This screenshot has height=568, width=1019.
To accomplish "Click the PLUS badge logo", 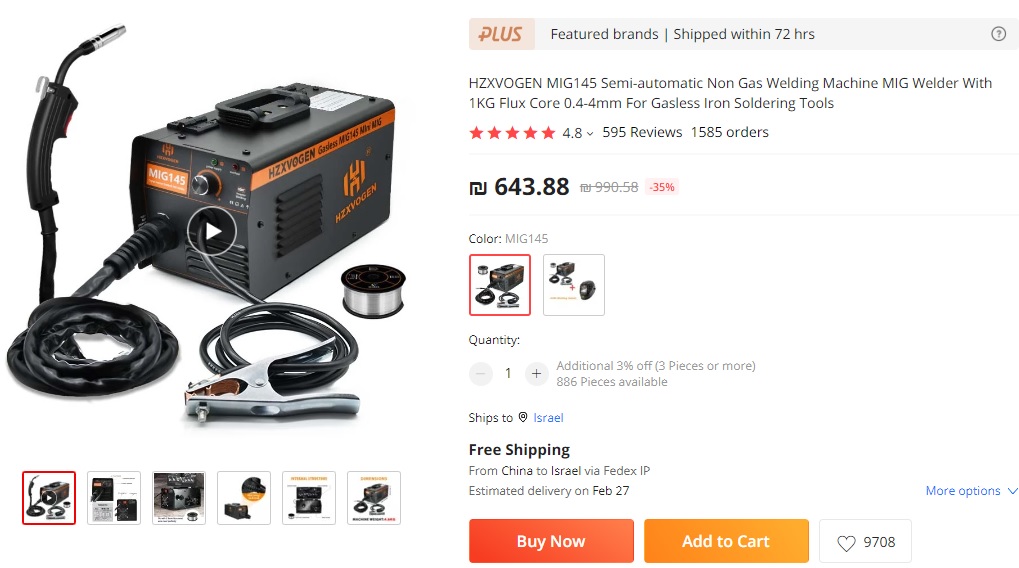I will coord(501,34).
